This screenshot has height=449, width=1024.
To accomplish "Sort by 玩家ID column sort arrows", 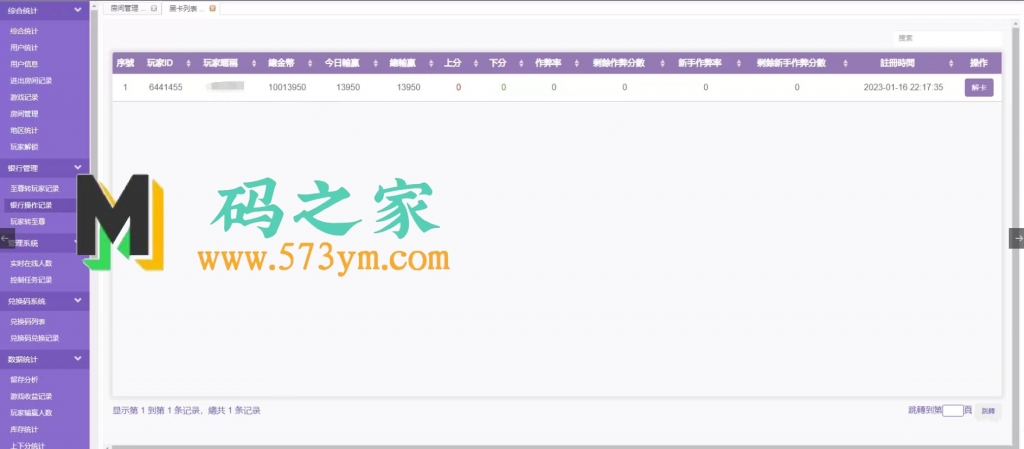I will (188, 63).
